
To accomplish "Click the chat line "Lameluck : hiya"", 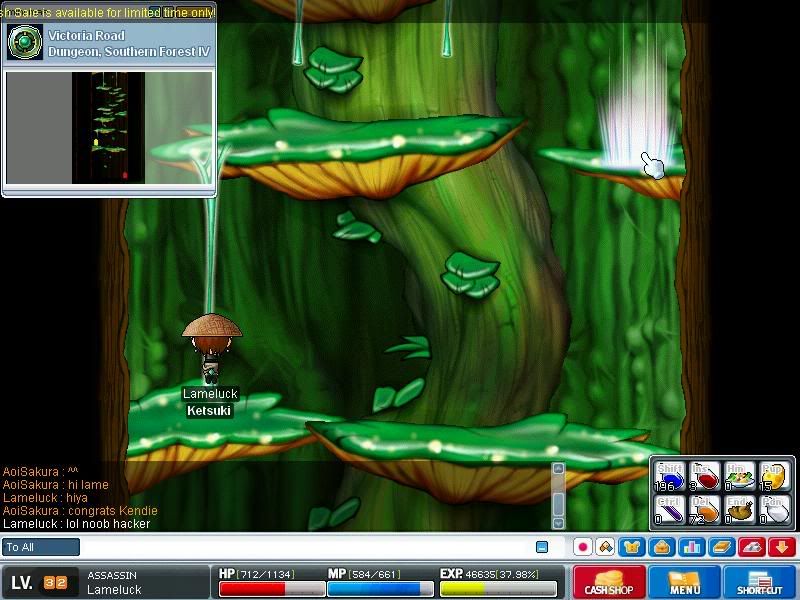I will click(45, 497).
